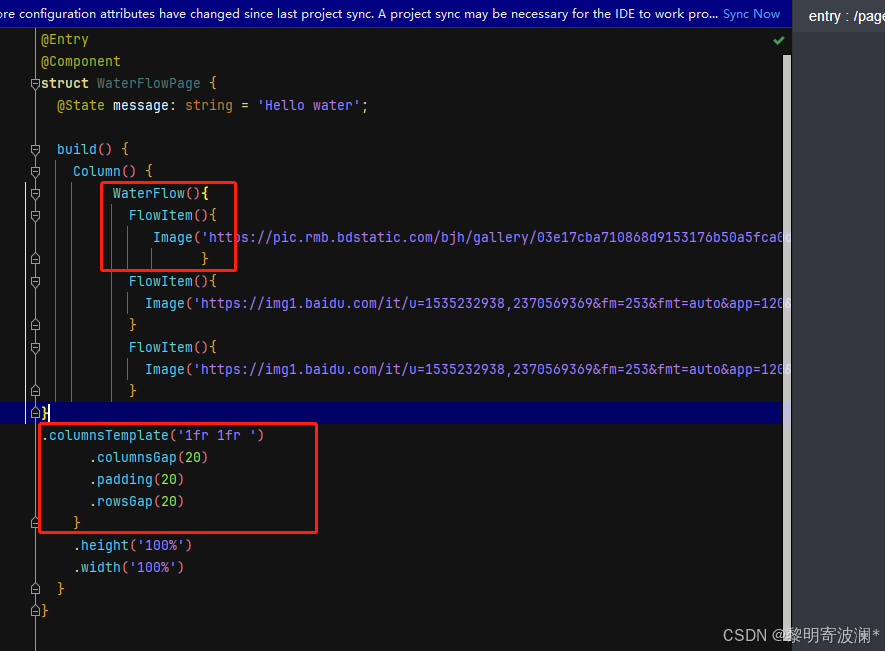Screen dimensions: 885x651
Task: Collapse the Column() fold marker
Action: pos(35,172)
